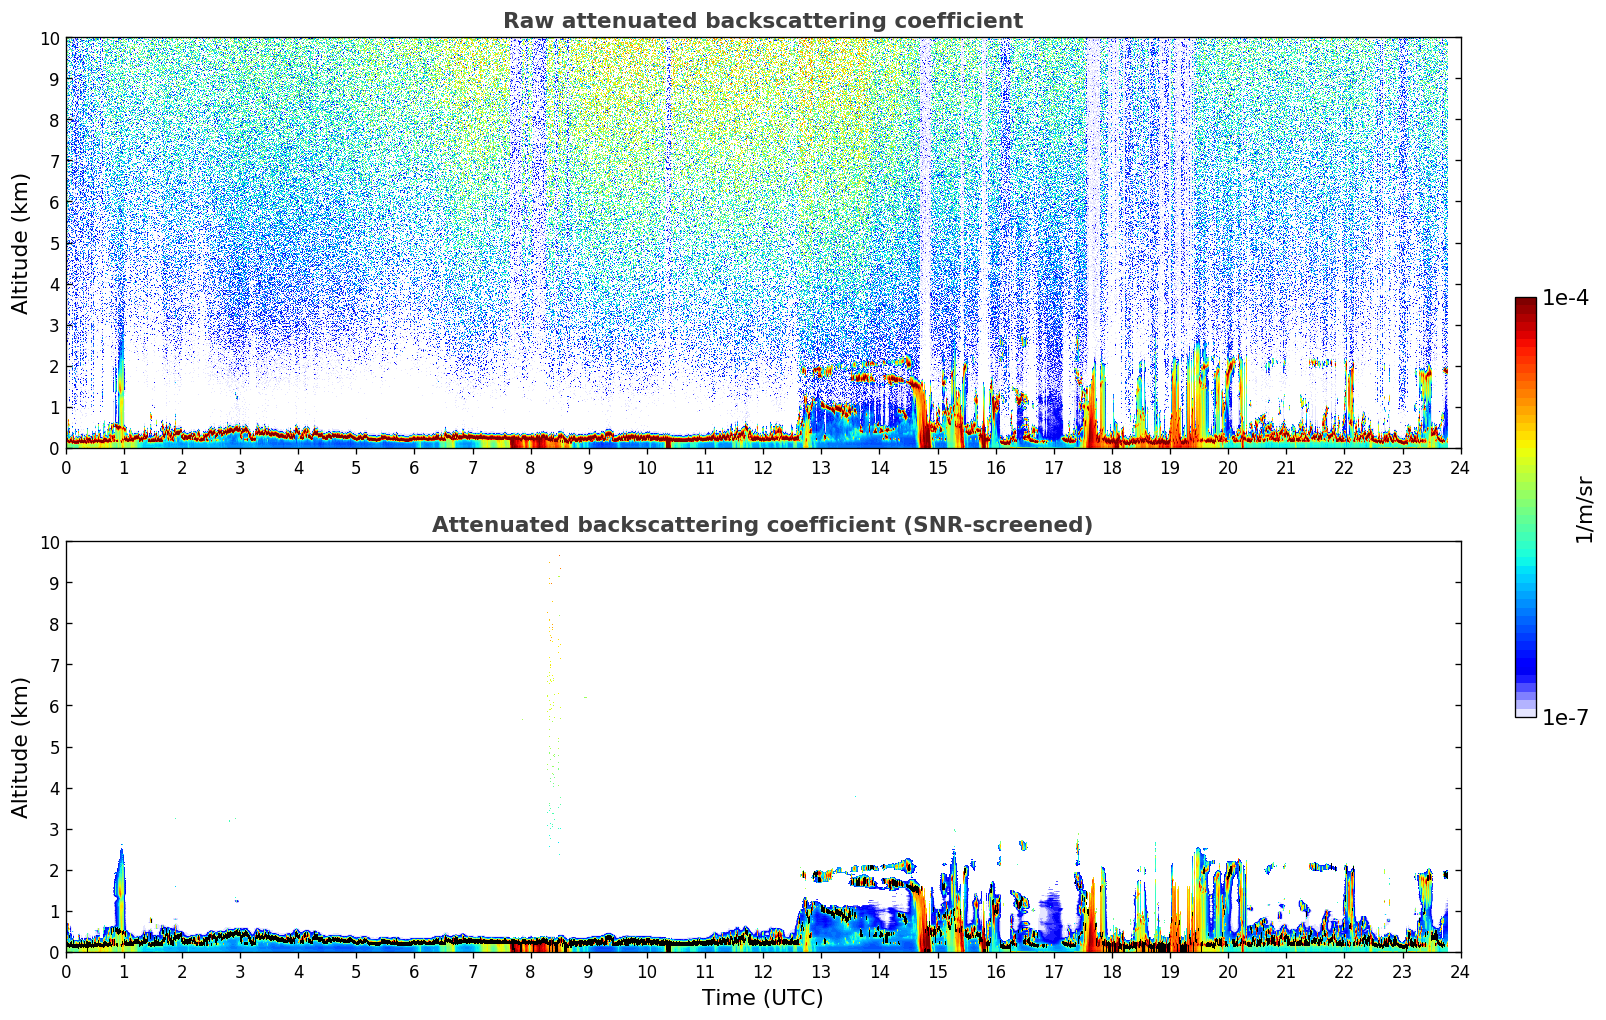This screenshot has width=1606, height=1020.
Task: Click the 'Attenuated backscattering coefficient (SNR-screened)' title
Action: (x=762, y=525)
